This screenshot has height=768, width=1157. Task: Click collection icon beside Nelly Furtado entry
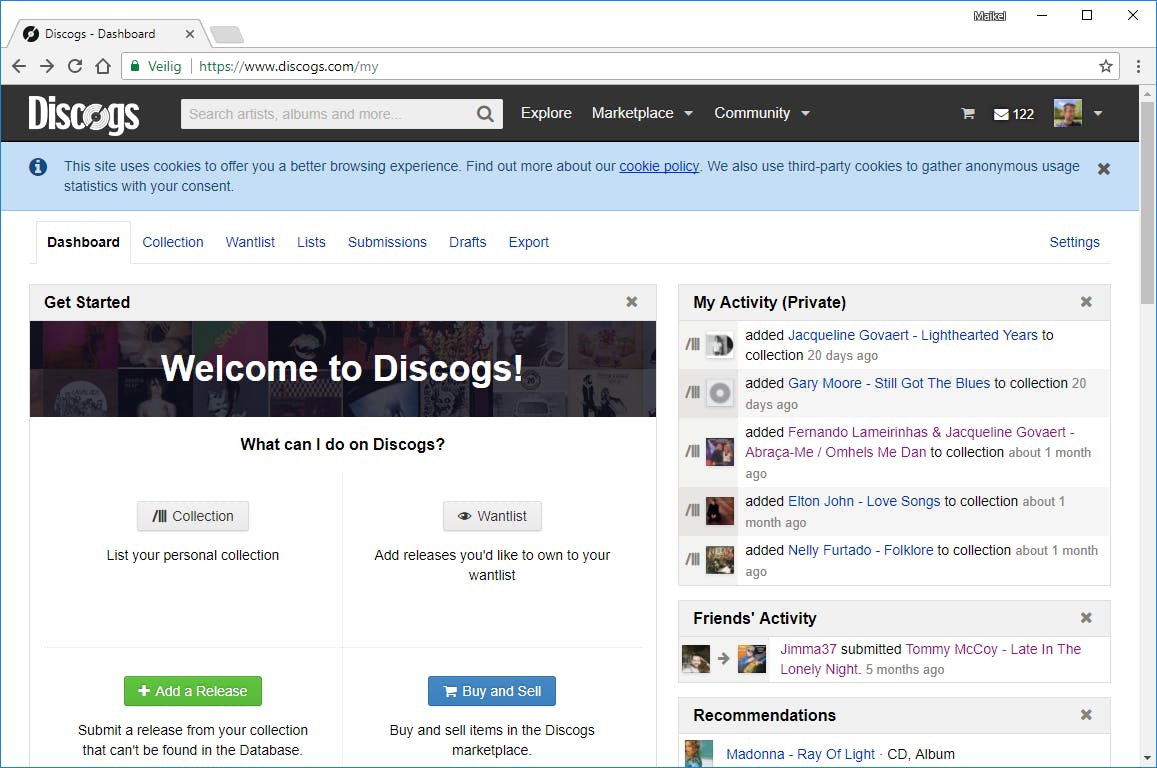[x=692, y=559]
